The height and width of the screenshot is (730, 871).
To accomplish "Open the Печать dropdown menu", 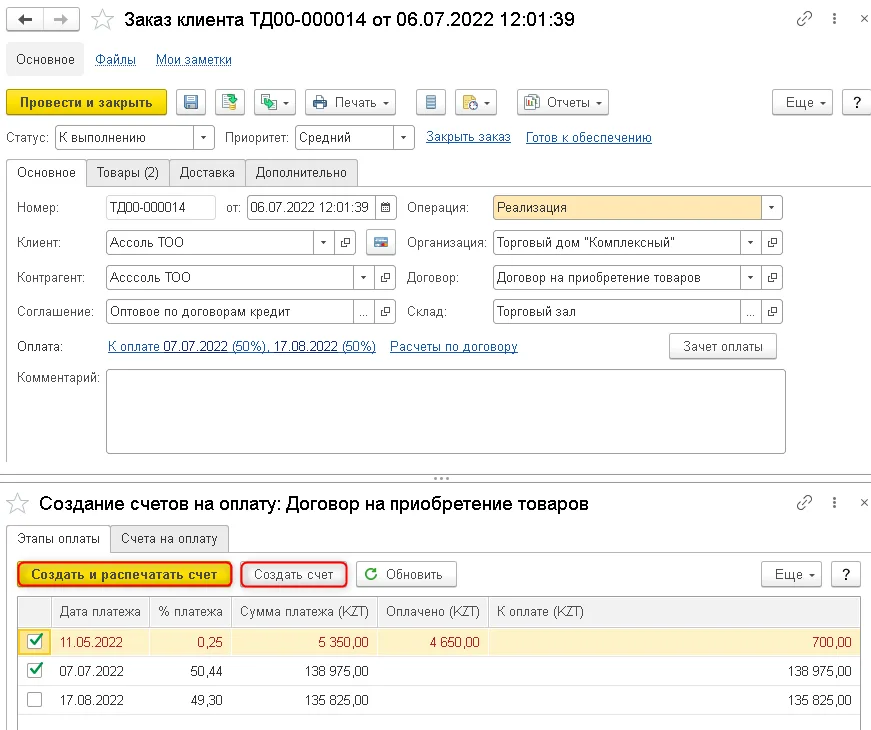I will (351, 102).
